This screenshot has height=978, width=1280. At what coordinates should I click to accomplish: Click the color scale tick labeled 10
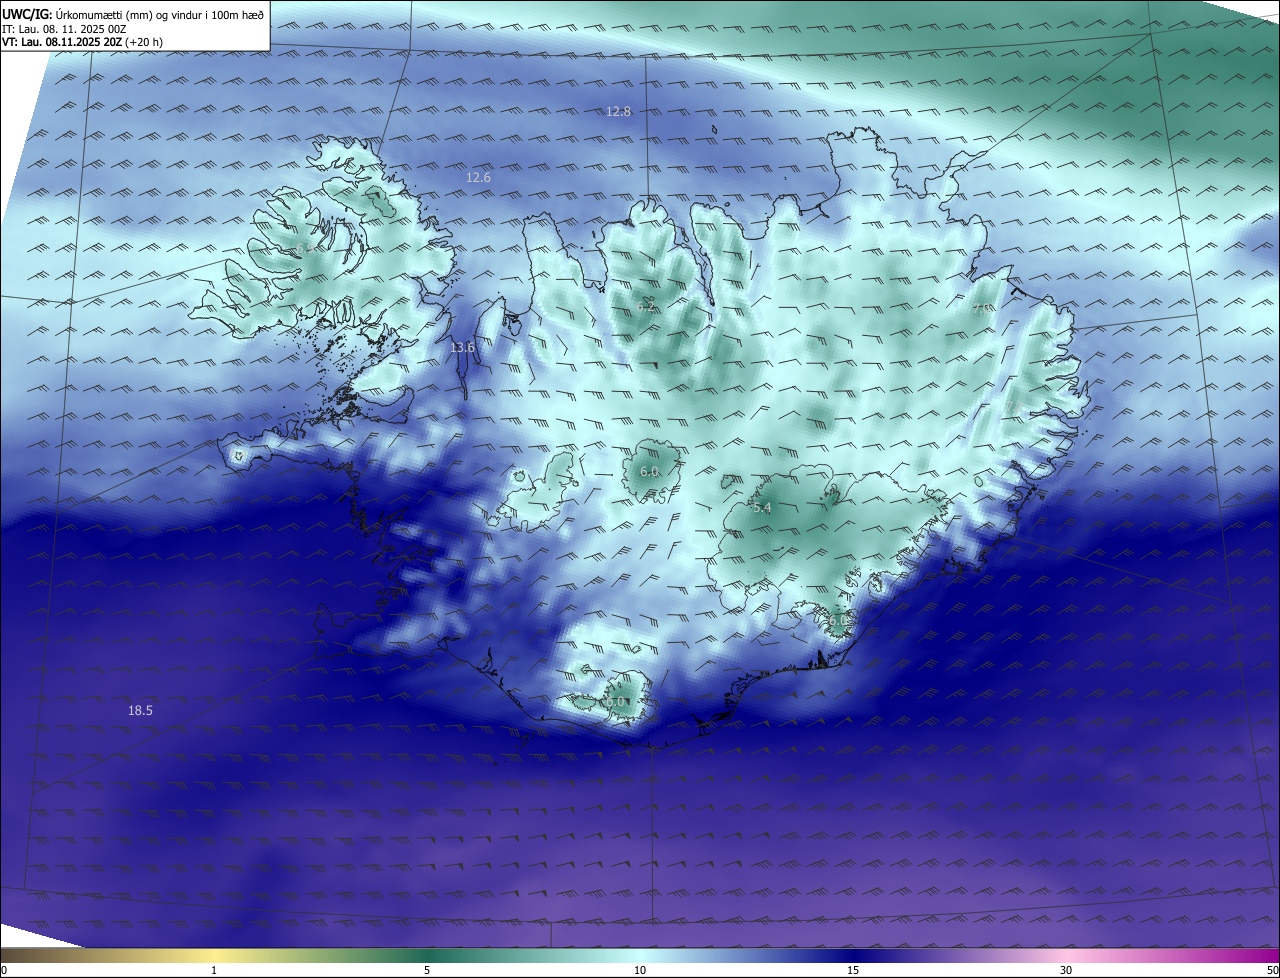(640, 970)
